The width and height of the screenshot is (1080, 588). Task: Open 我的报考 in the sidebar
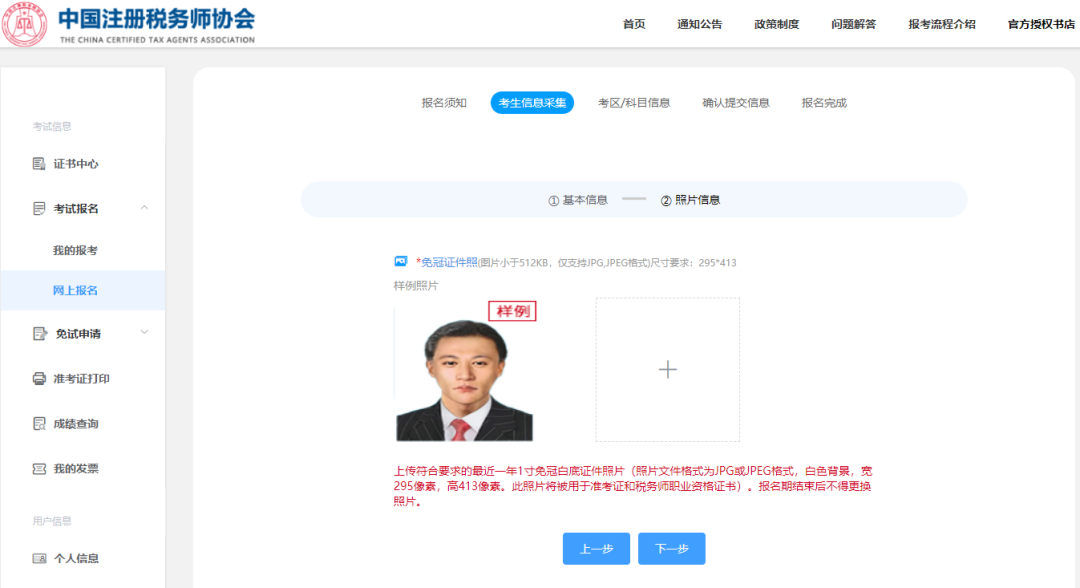click(x=75, y=250)
